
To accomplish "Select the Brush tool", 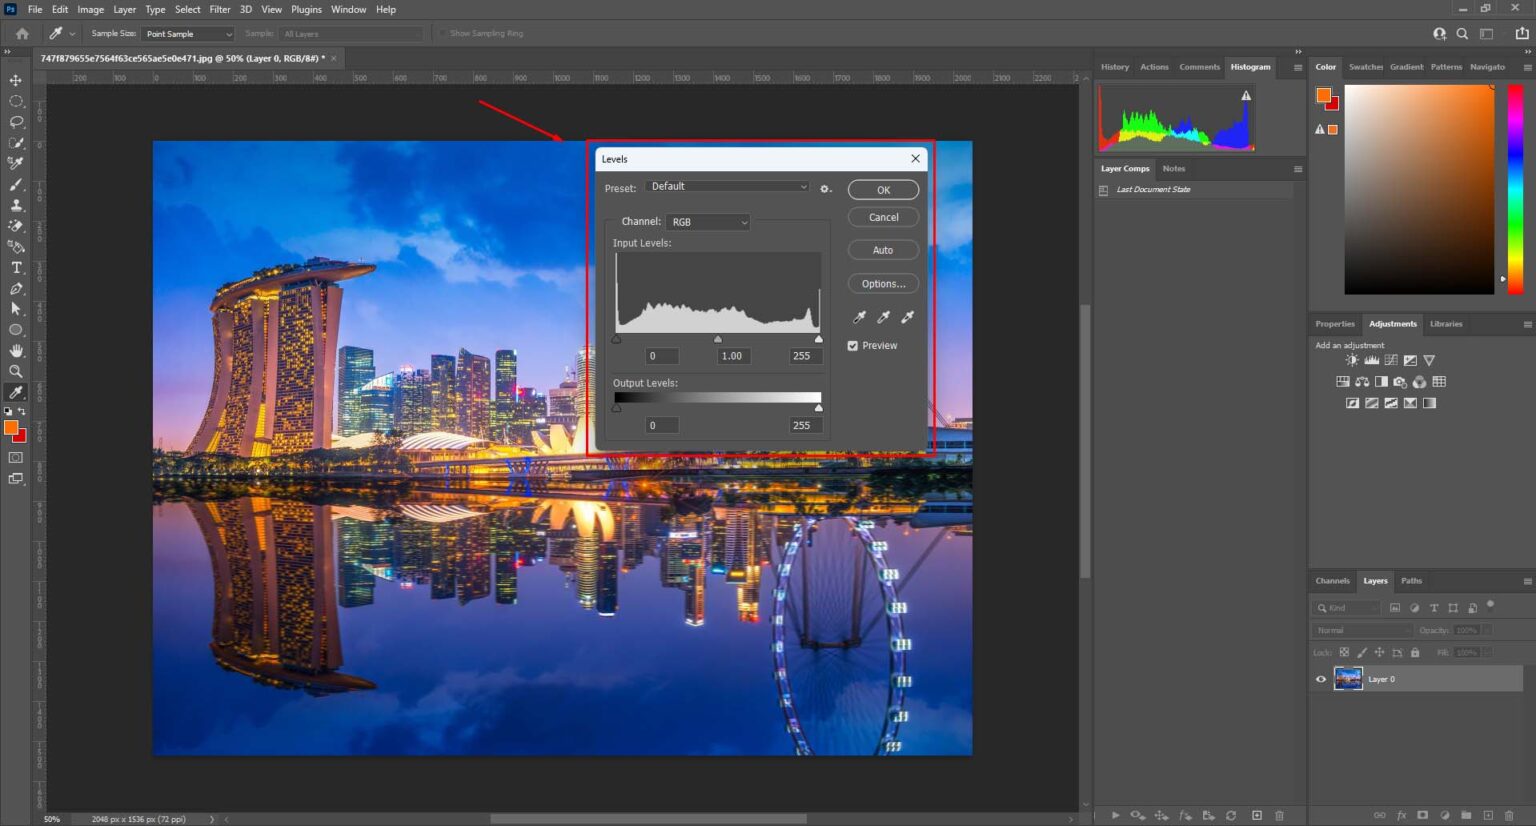I will (x=15, y=184).
